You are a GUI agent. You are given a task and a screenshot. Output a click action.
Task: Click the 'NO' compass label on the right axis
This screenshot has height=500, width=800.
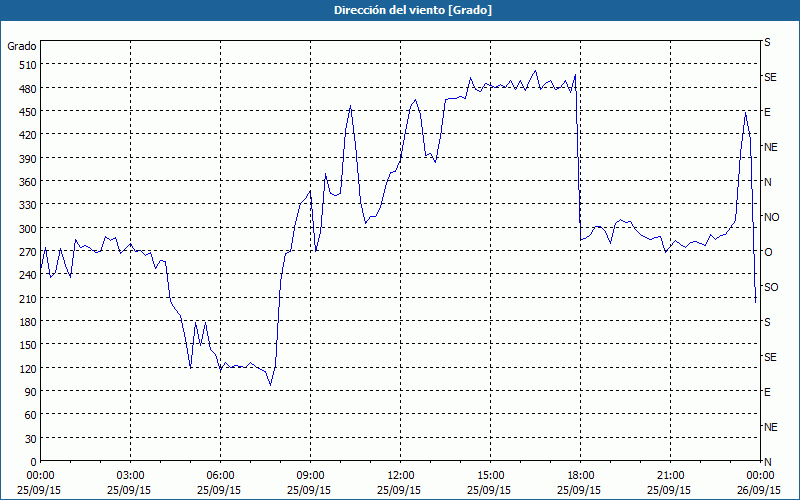(x=771, y=217)
